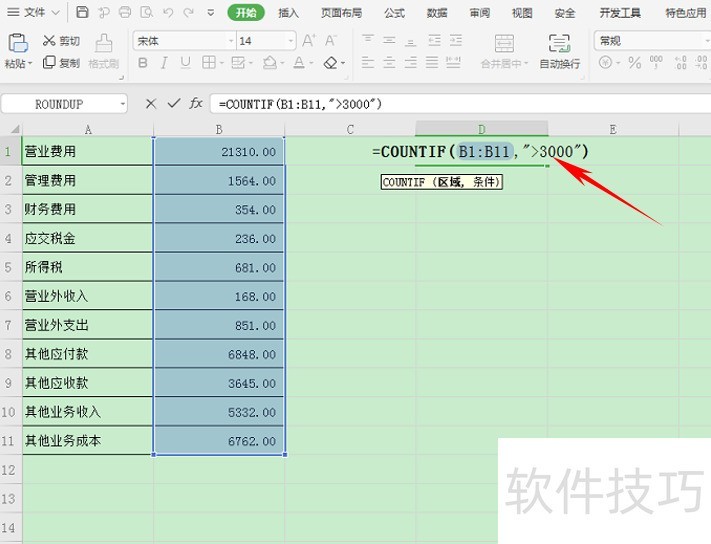
Task: Switch to the 公式 ribbon tab
Action: [394, 13]
